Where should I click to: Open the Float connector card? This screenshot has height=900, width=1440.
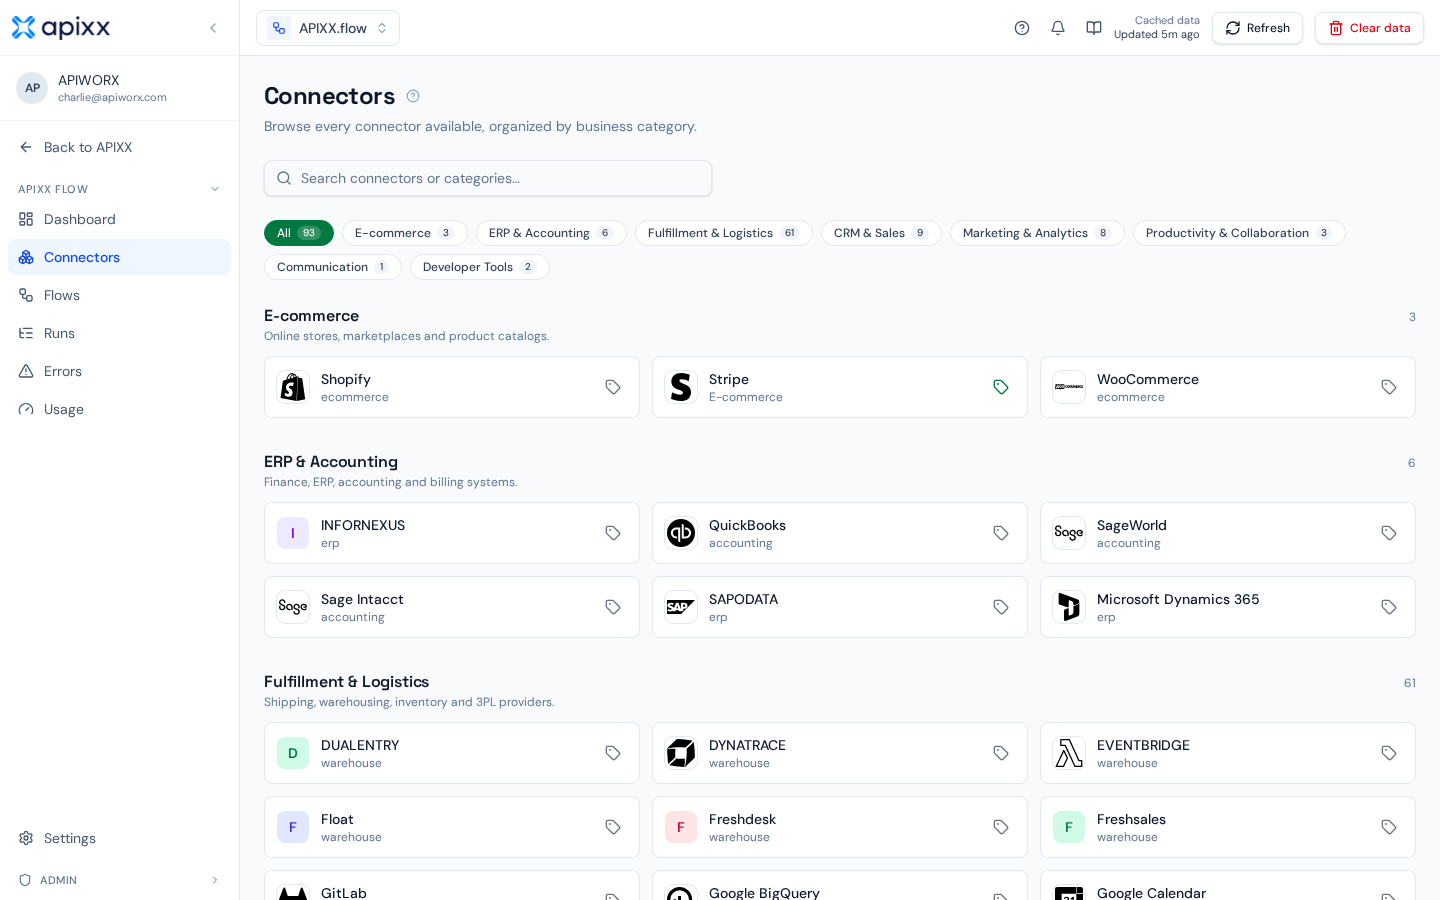point(452,827)
